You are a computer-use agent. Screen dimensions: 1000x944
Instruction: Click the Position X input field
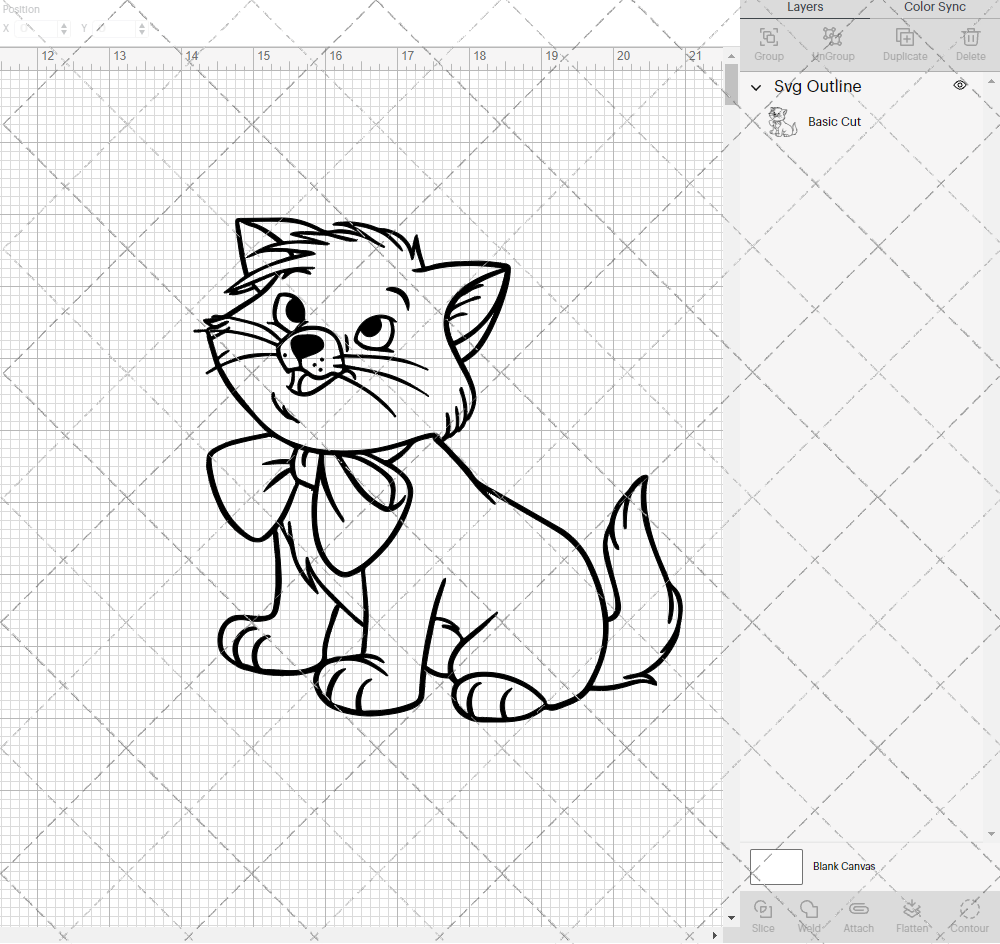[x=38, y=29]
